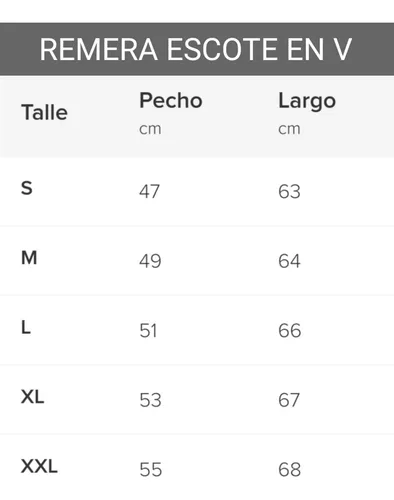Click the Pecho value 53
Image resolution: width=394 pixels, height=500 pixels.
(x=150, y=400)
